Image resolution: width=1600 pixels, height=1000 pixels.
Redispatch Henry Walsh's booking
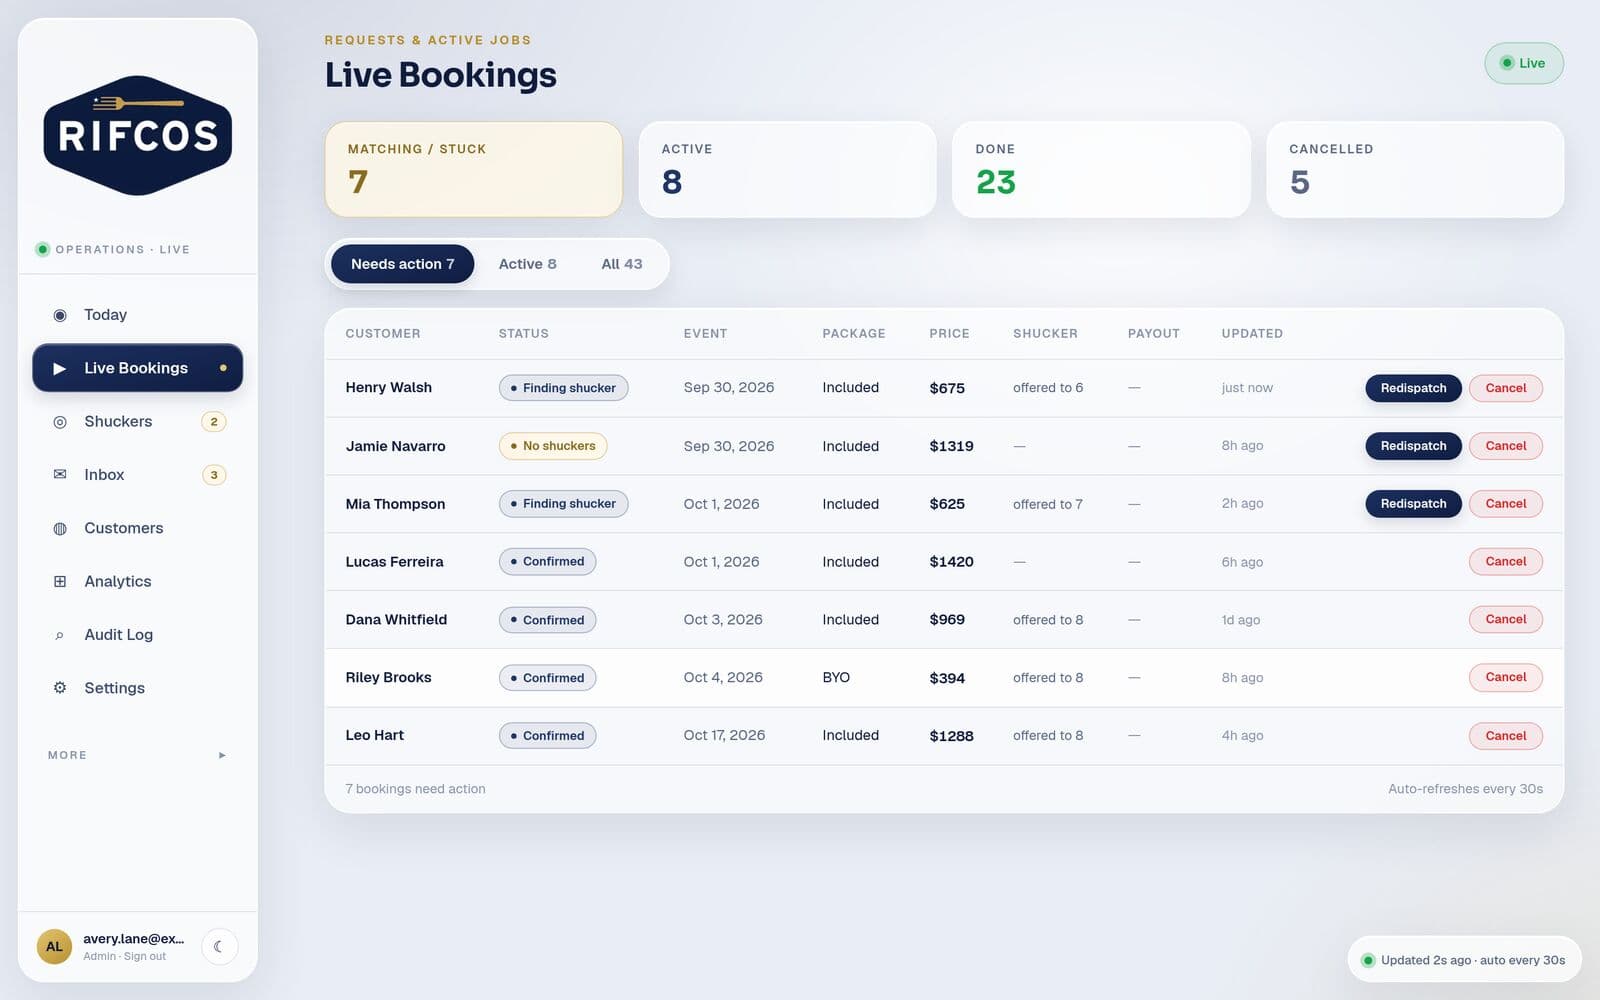[1413, 388]
